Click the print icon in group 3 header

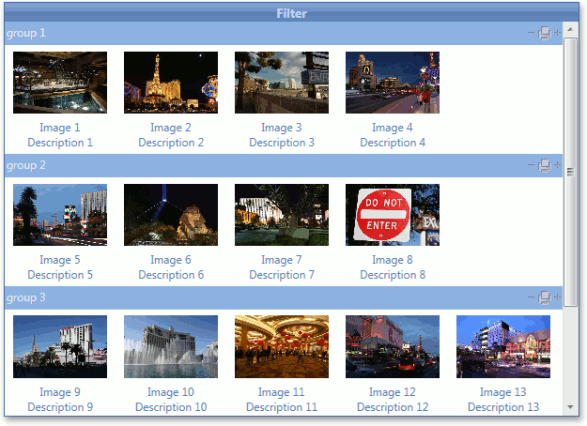click(545, 298)
